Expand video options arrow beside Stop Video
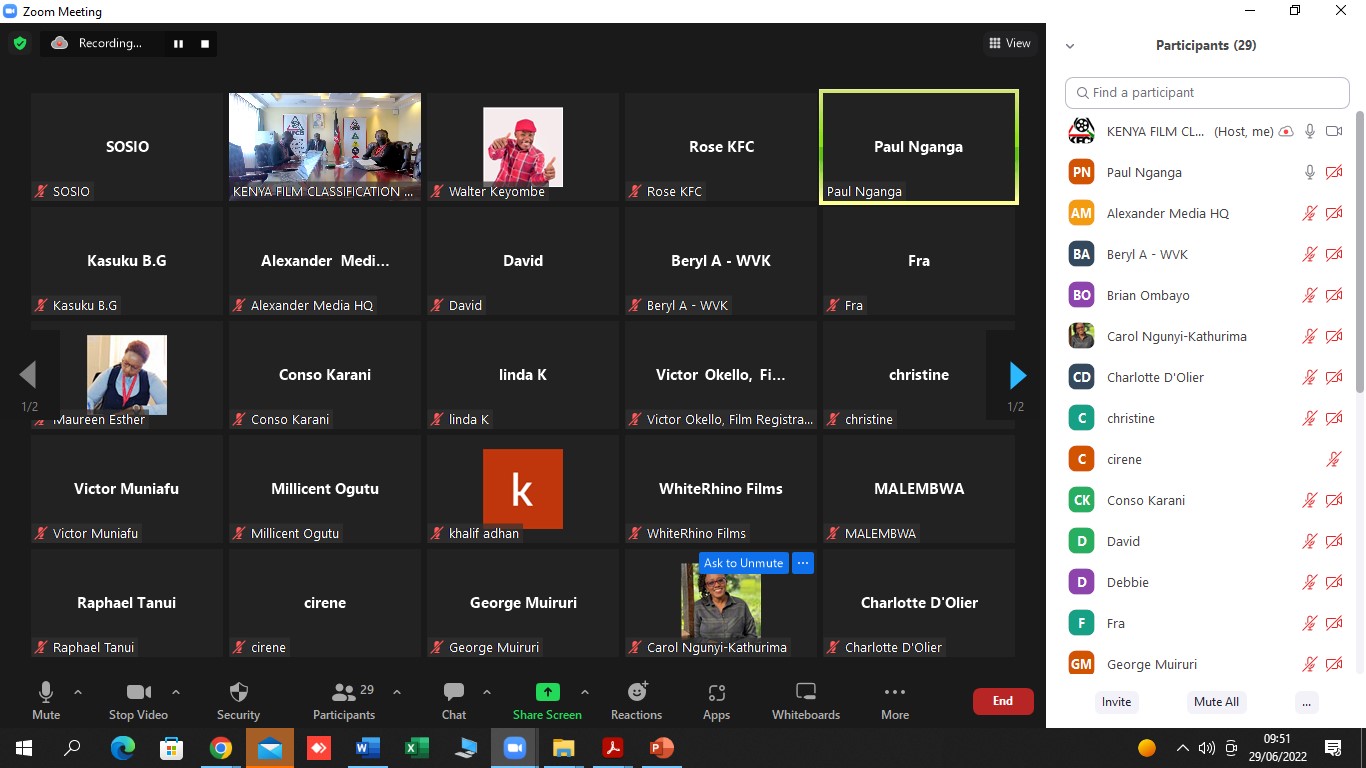Viewport: 1366px width, 768px height. point(176,692)
